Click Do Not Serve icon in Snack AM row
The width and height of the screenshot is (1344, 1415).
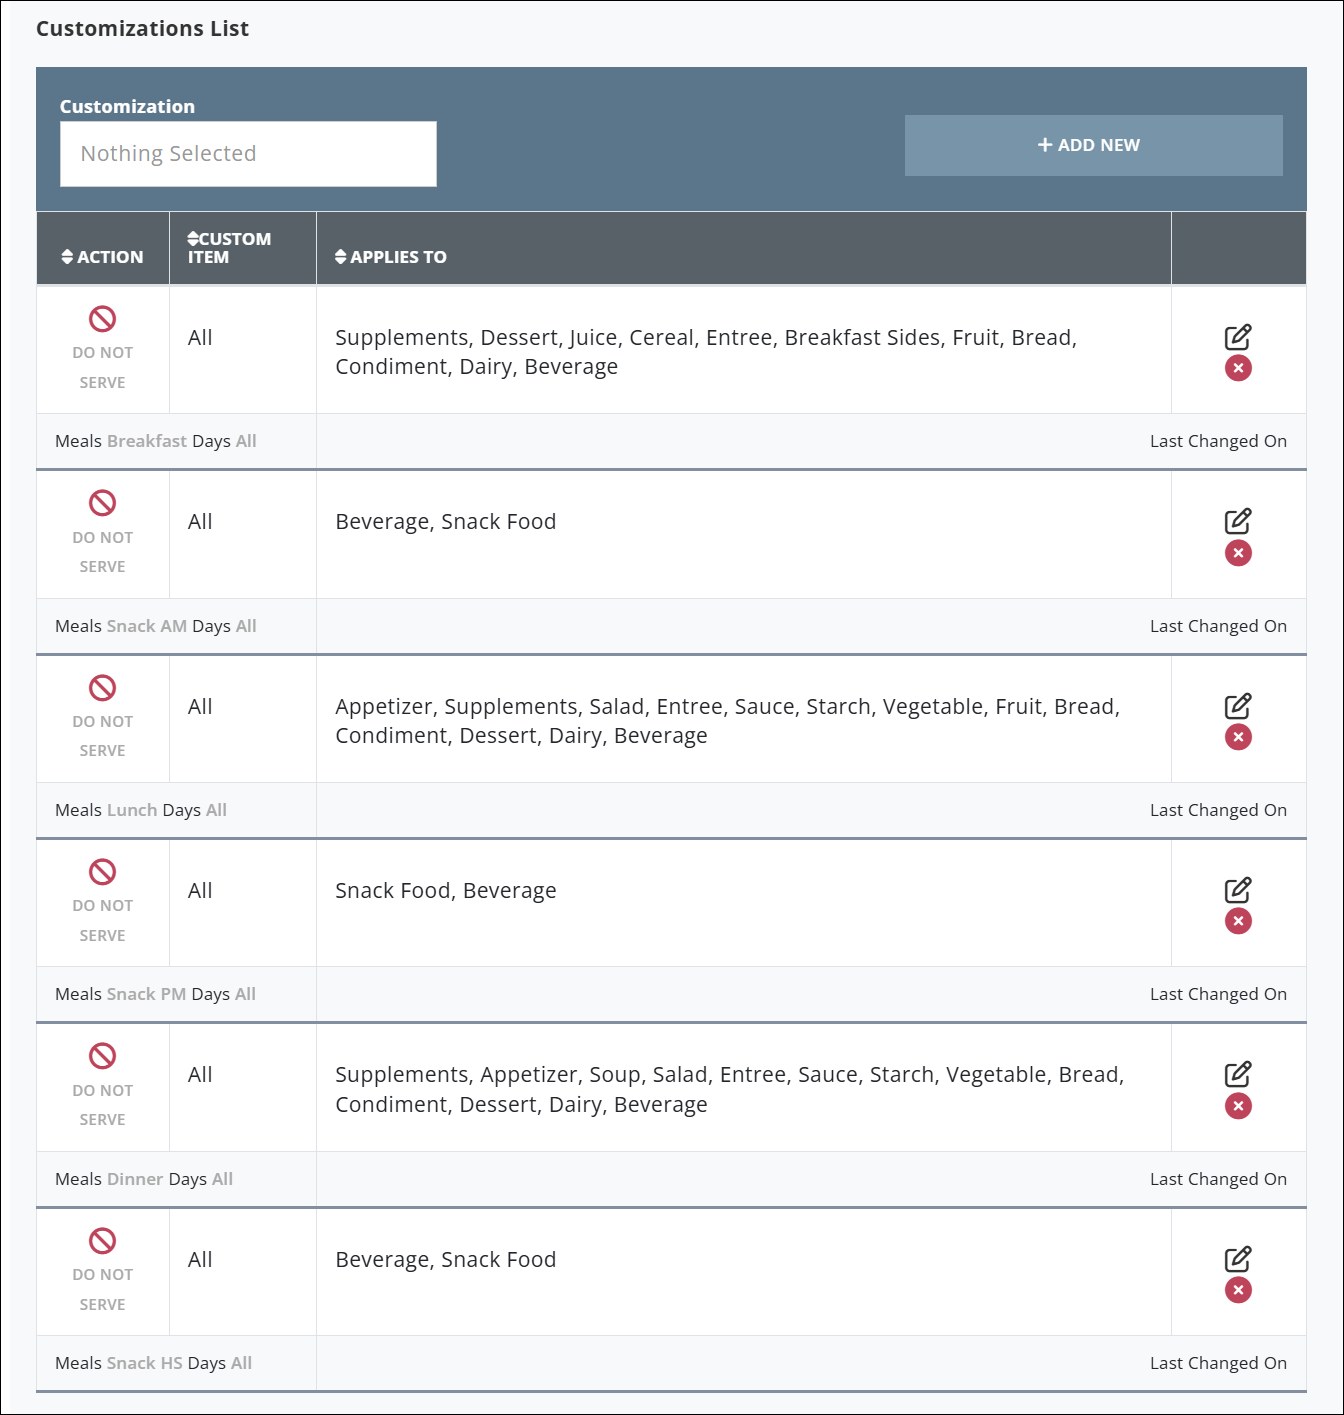click(102, 503)
